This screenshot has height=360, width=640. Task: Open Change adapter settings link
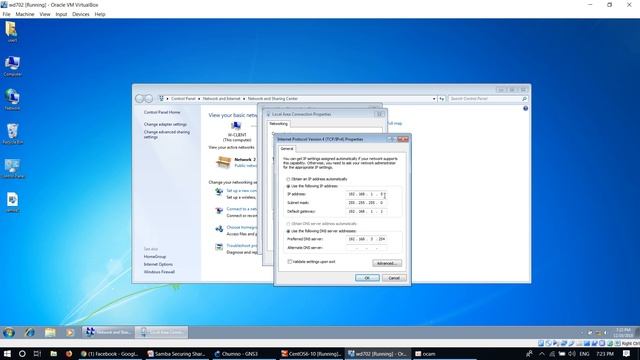(165, 124)
